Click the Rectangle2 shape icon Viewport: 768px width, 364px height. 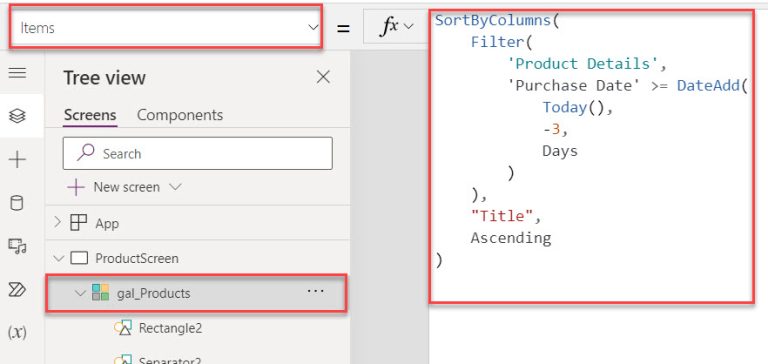click(123, 328)
